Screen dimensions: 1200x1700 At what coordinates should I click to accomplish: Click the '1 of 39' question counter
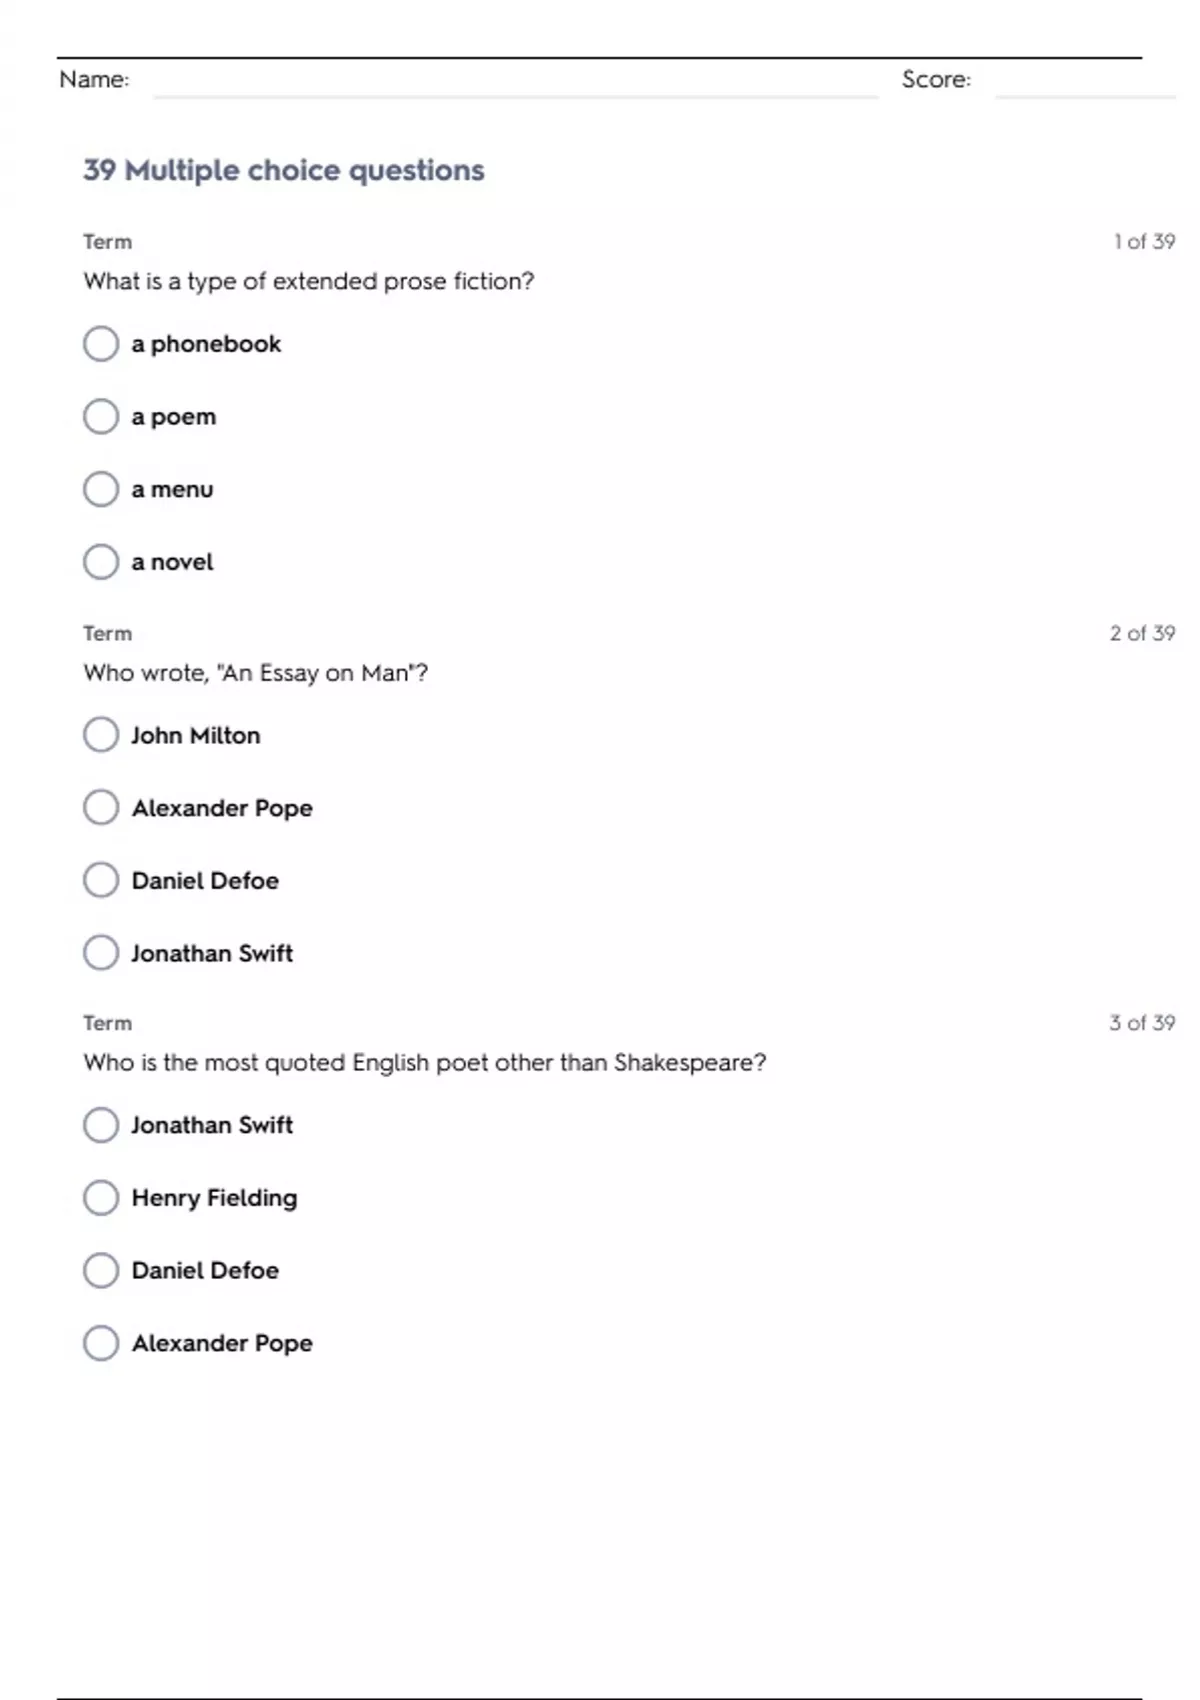(1144, 242)
